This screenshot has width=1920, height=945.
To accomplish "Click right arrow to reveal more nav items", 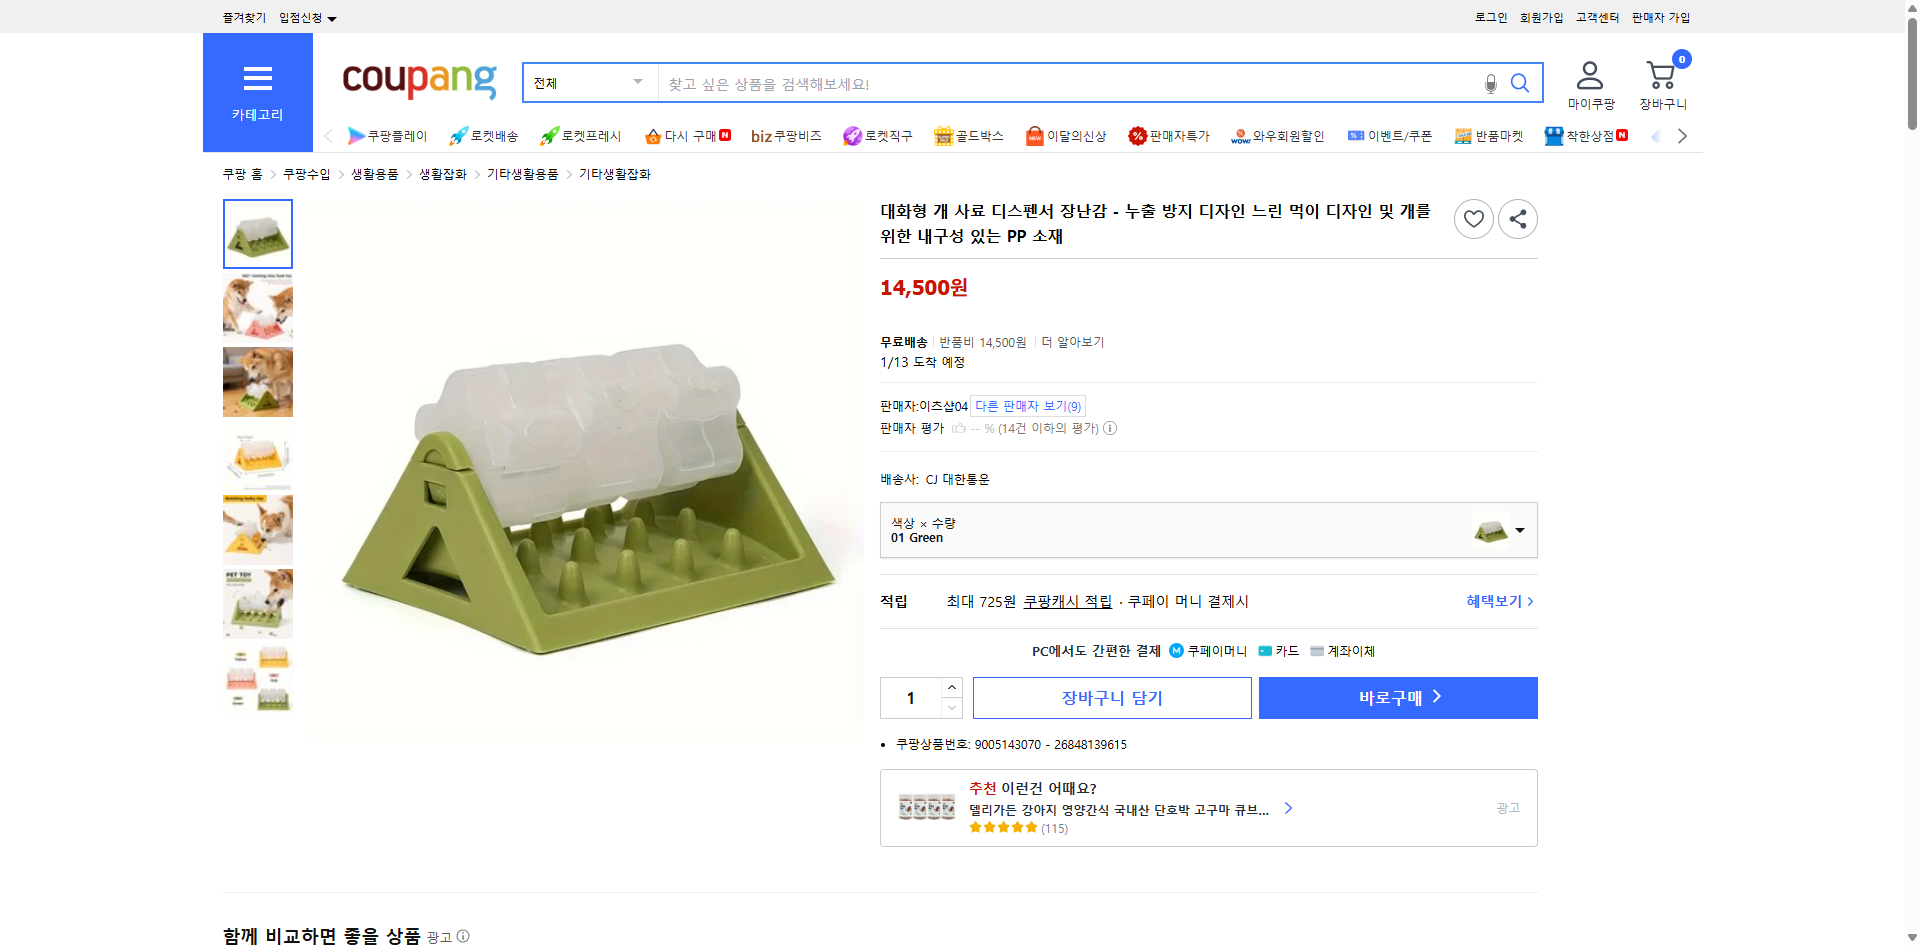I will click(x=1682, y=135).
